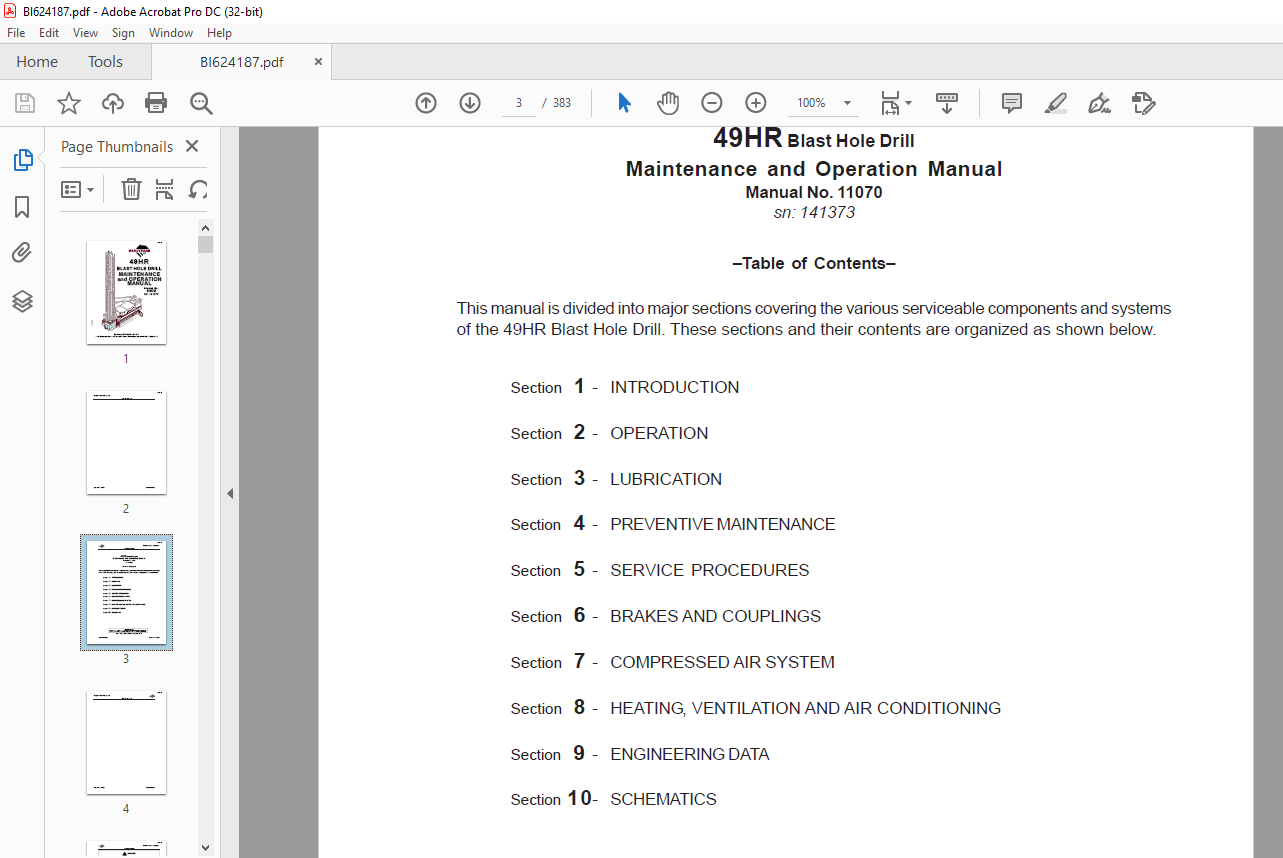Add file to starred via star icon
Screen dimensions: 1283x858
[x=69, y=103]
